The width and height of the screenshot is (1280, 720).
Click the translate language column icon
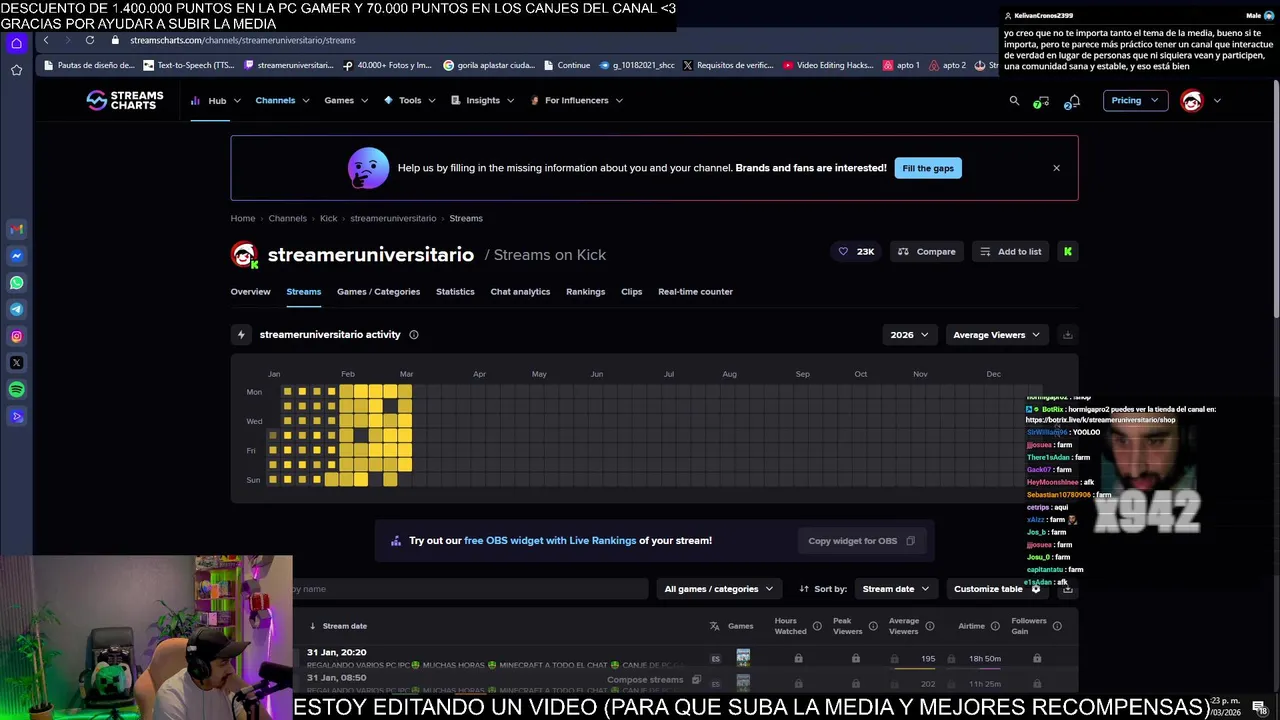pos(714,626)
